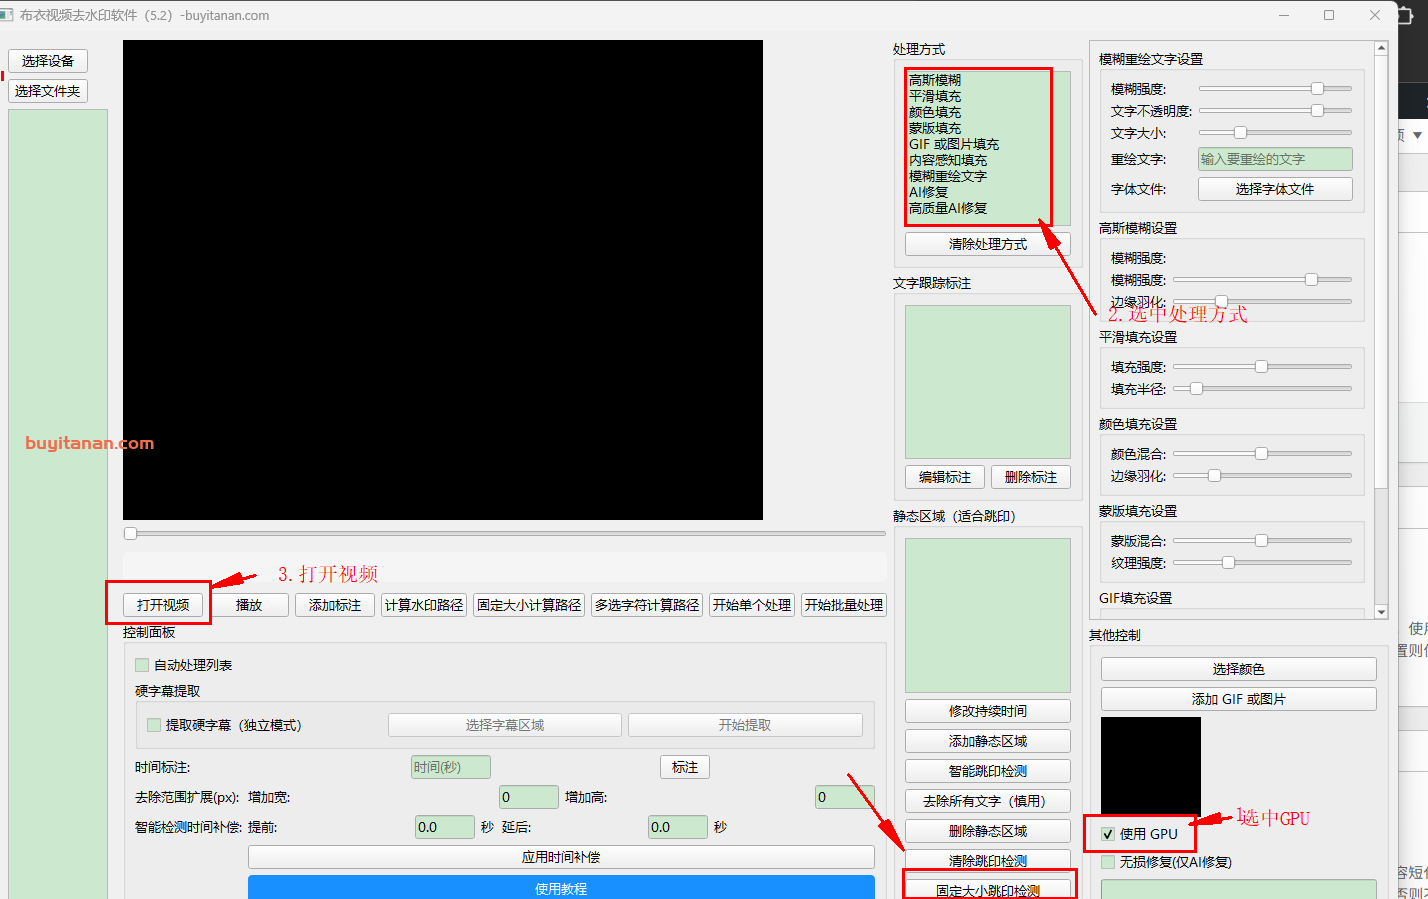The height and width of the screenshot is (899, 1428).
Task: Select AI修复 processing method
Action: click(x=928, y=192)
